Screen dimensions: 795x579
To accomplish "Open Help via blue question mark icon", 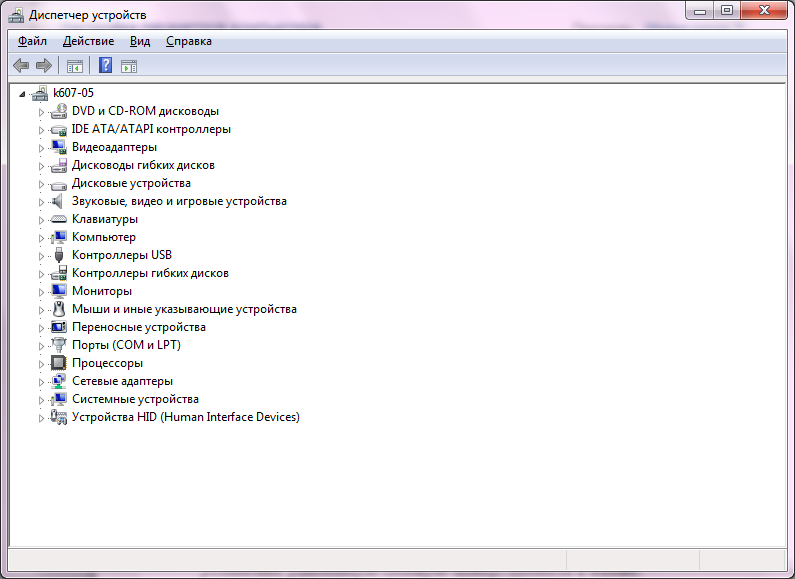I will click(x=105, y=65).
